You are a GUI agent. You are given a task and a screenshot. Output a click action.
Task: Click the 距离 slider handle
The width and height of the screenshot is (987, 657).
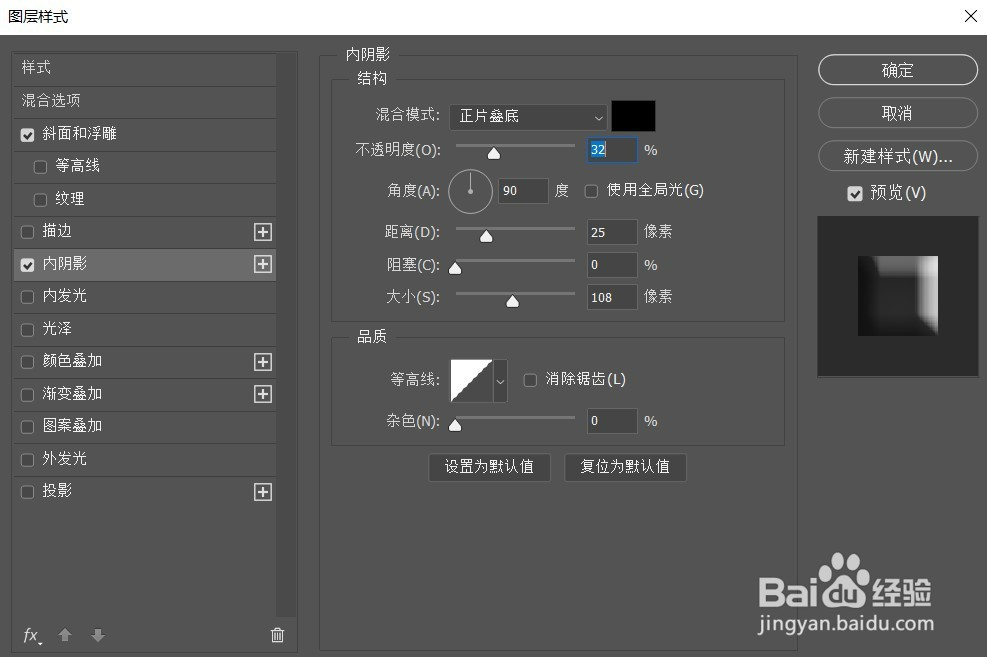(x=486, y=237)
